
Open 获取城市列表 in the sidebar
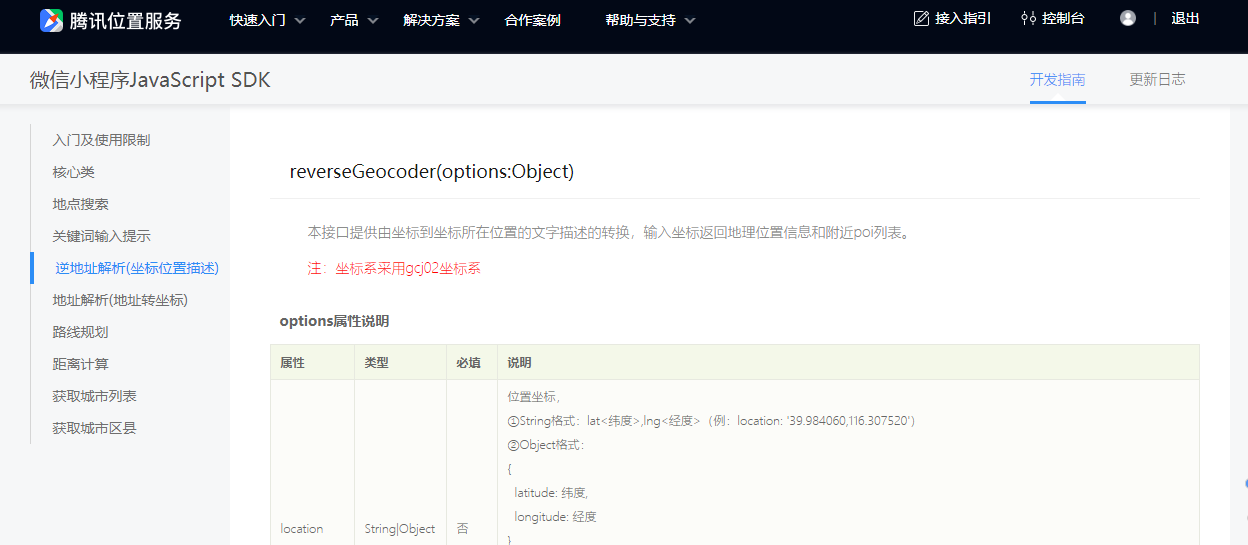[94, 396]
